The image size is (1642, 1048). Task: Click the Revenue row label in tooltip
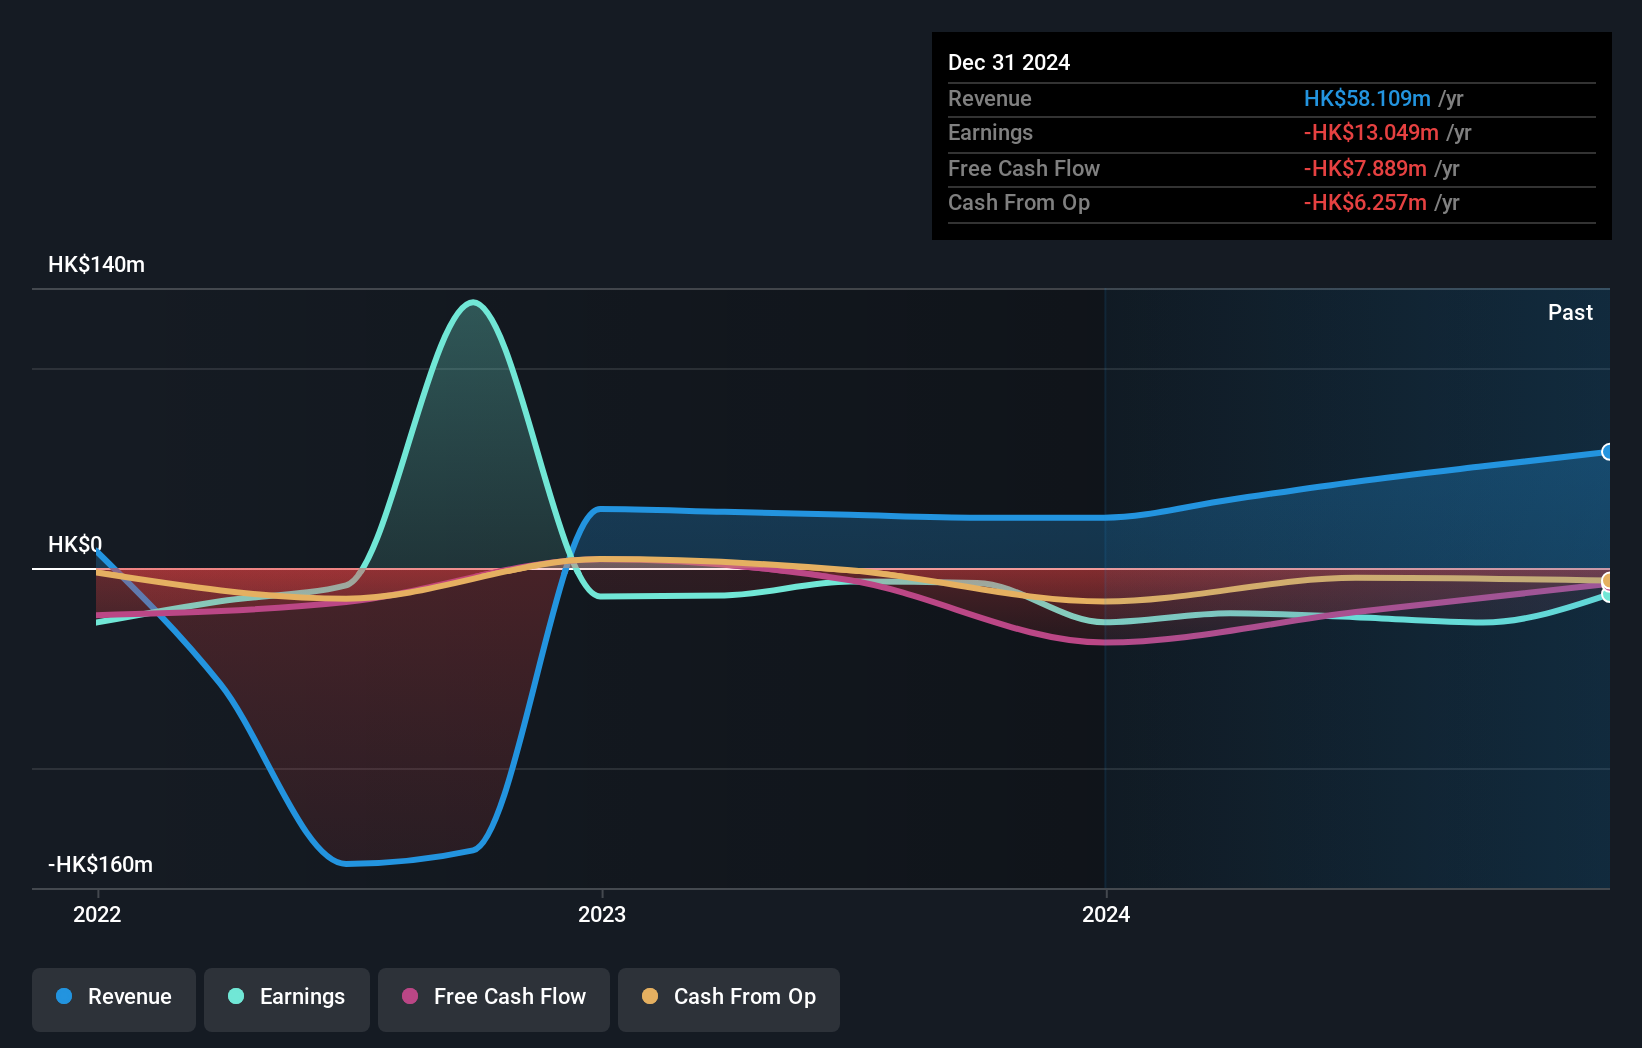pyautogui.click(x=990, y=98)
